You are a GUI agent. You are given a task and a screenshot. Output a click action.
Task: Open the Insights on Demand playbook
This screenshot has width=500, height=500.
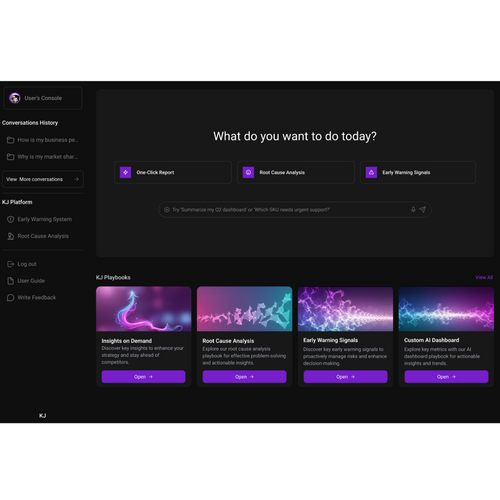coord(143,377)
